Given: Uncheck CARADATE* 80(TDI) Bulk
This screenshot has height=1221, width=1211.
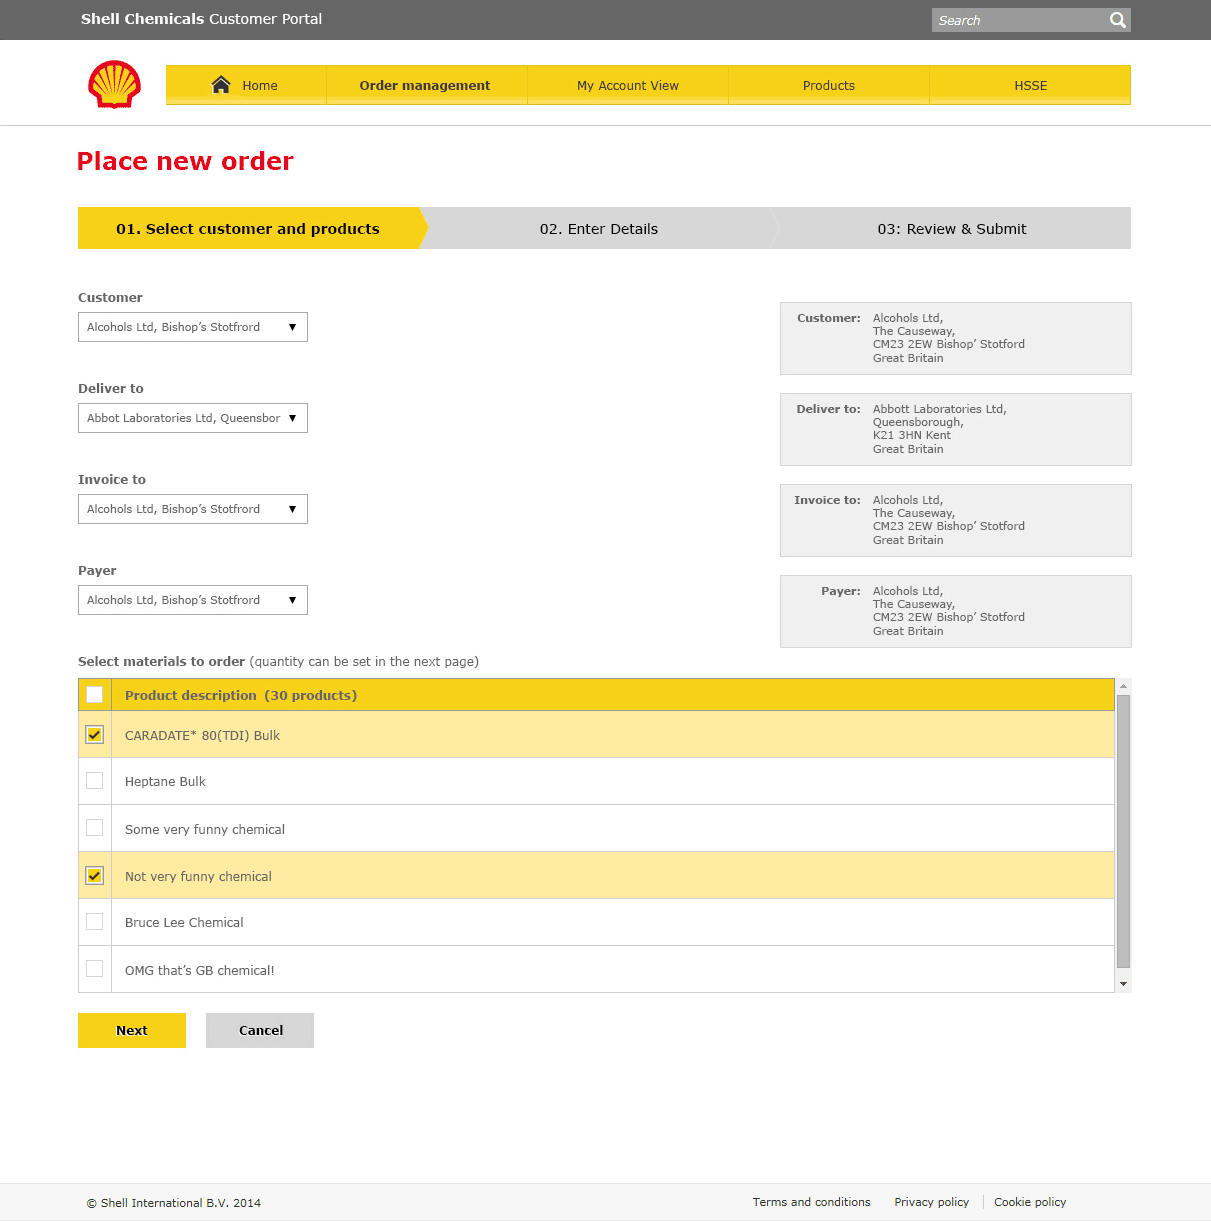Looking at the screenshot, I should pyautogui.click(x=94, y=734).
